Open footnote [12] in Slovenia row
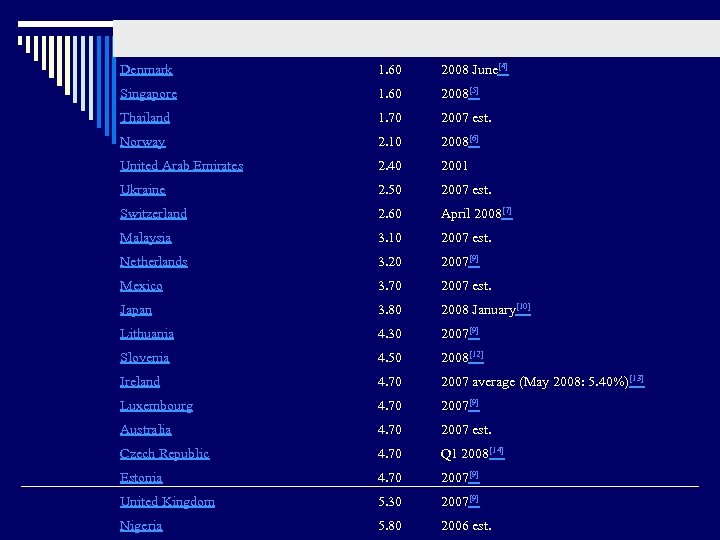720x540 pixels. pos(476,356)
